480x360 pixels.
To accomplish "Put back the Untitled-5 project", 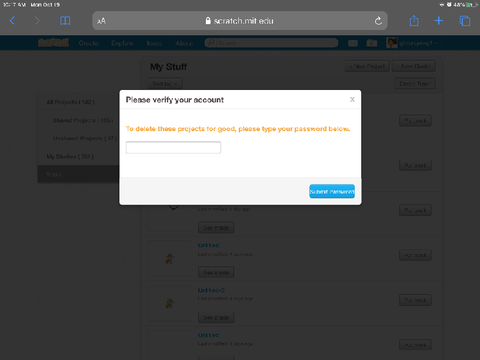I will [x=415, y=300].
